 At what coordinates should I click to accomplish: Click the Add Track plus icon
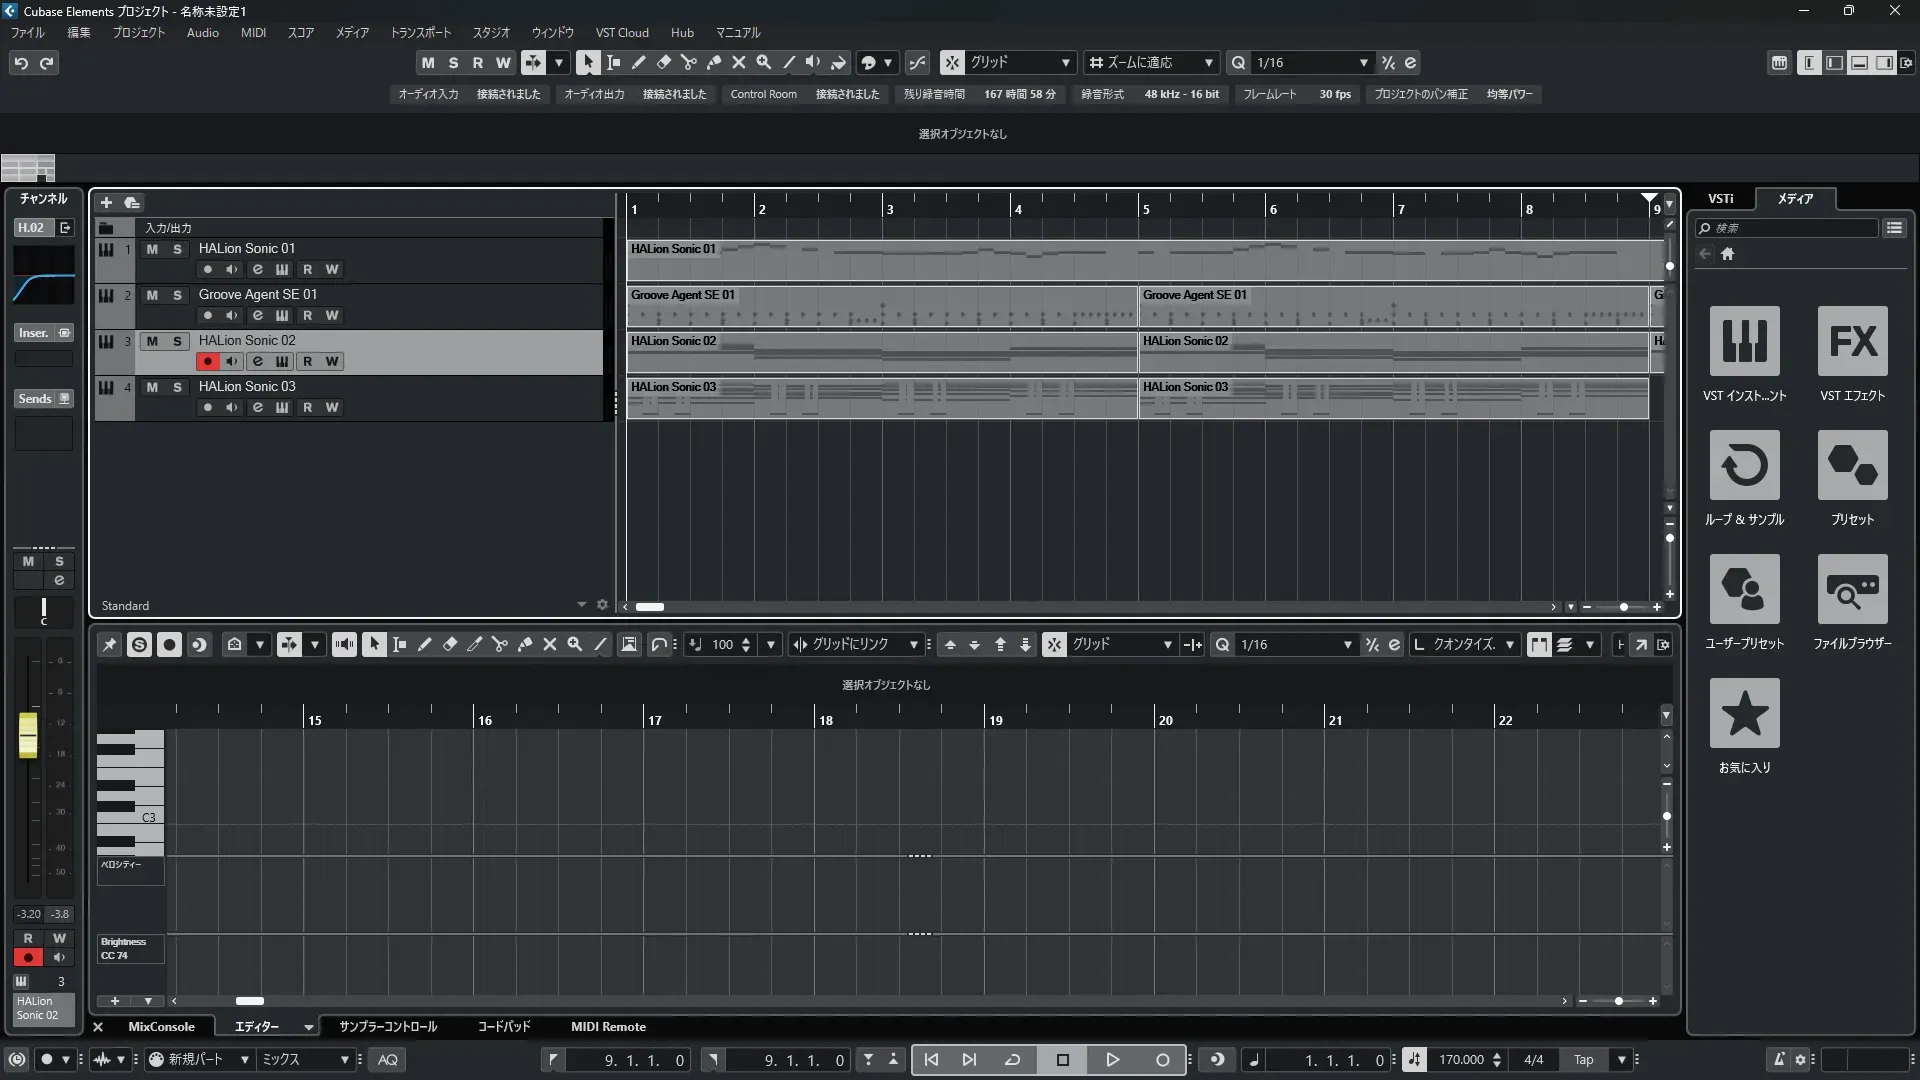106,202
